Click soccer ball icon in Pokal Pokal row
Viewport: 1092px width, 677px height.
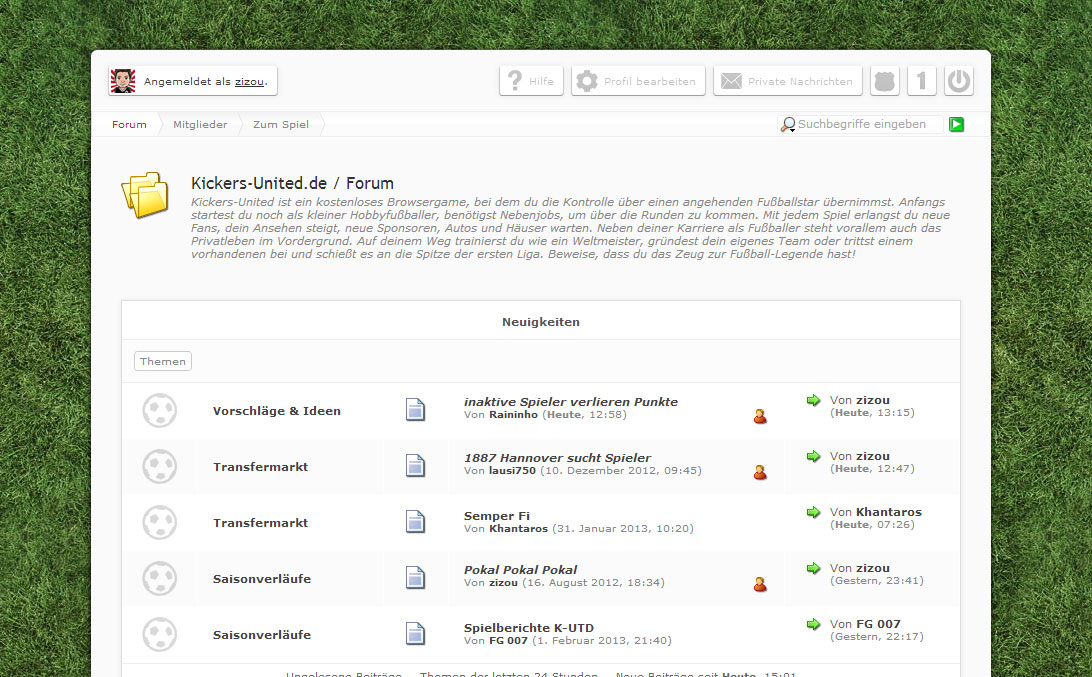tap(159, 578)
